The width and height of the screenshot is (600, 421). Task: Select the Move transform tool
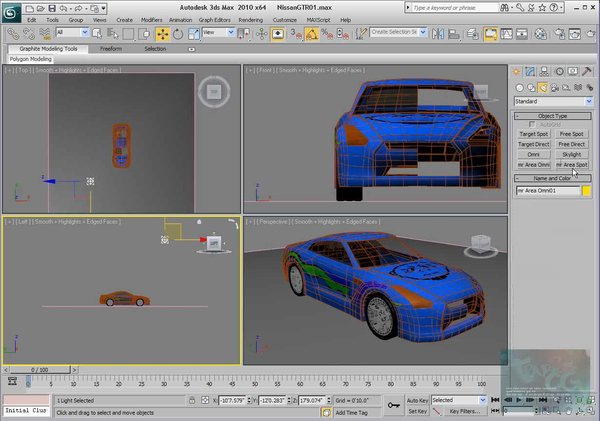click(163, 34)
